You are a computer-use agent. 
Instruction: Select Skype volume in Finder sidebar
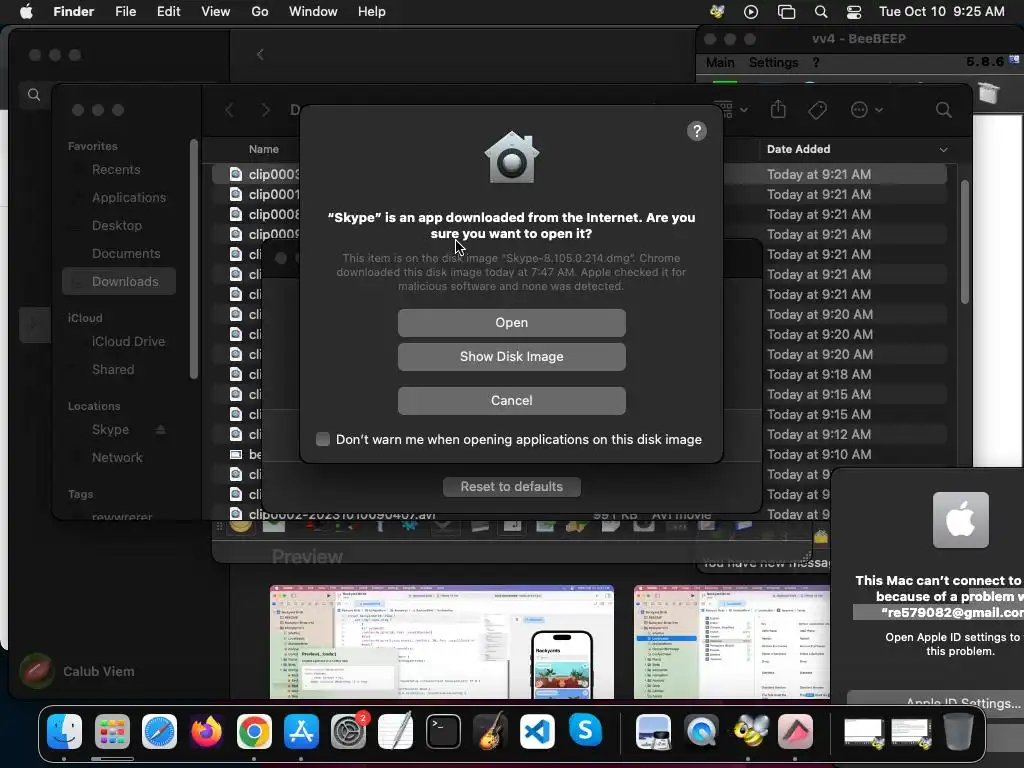[110, 430]
